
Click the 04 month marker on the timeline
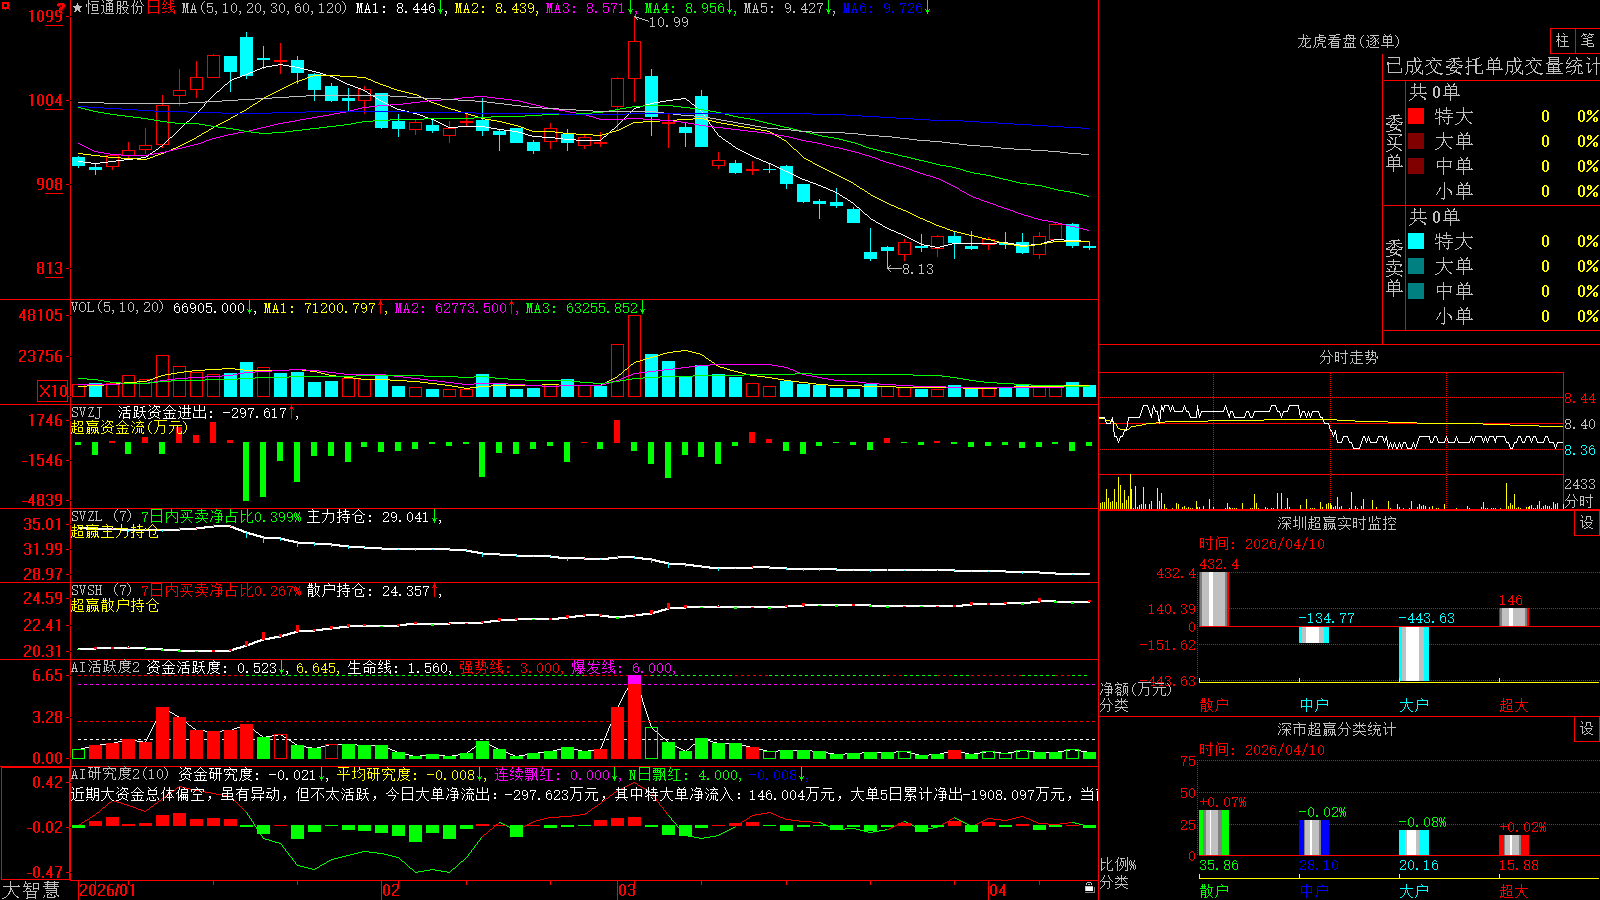point(998,890)
